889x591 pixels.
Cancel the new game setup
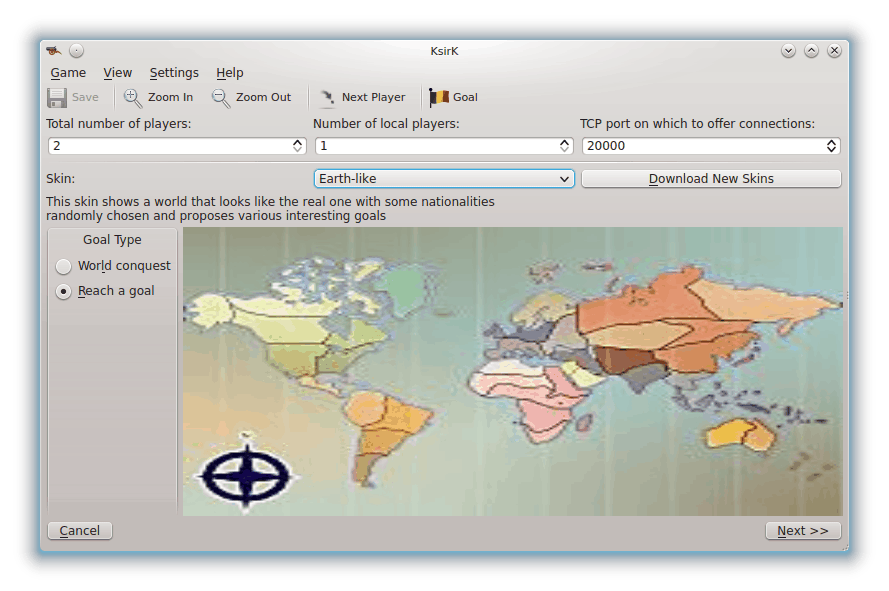[x=79, y=530]
